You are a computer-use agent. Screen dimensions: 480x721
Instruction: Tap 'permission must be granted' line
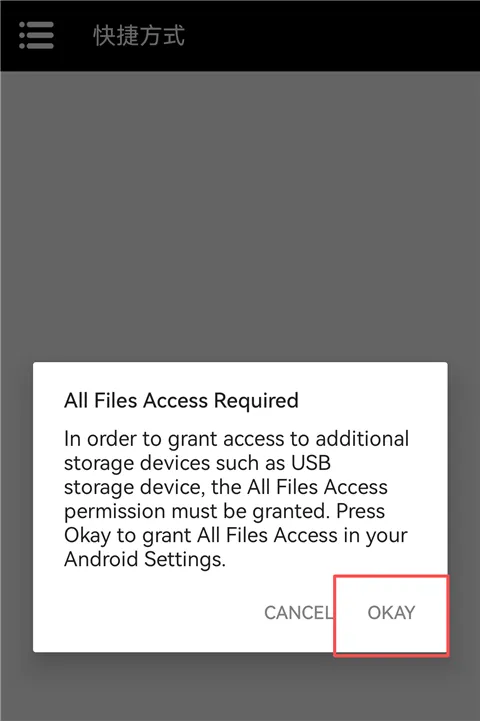click(x=197, y=511)
